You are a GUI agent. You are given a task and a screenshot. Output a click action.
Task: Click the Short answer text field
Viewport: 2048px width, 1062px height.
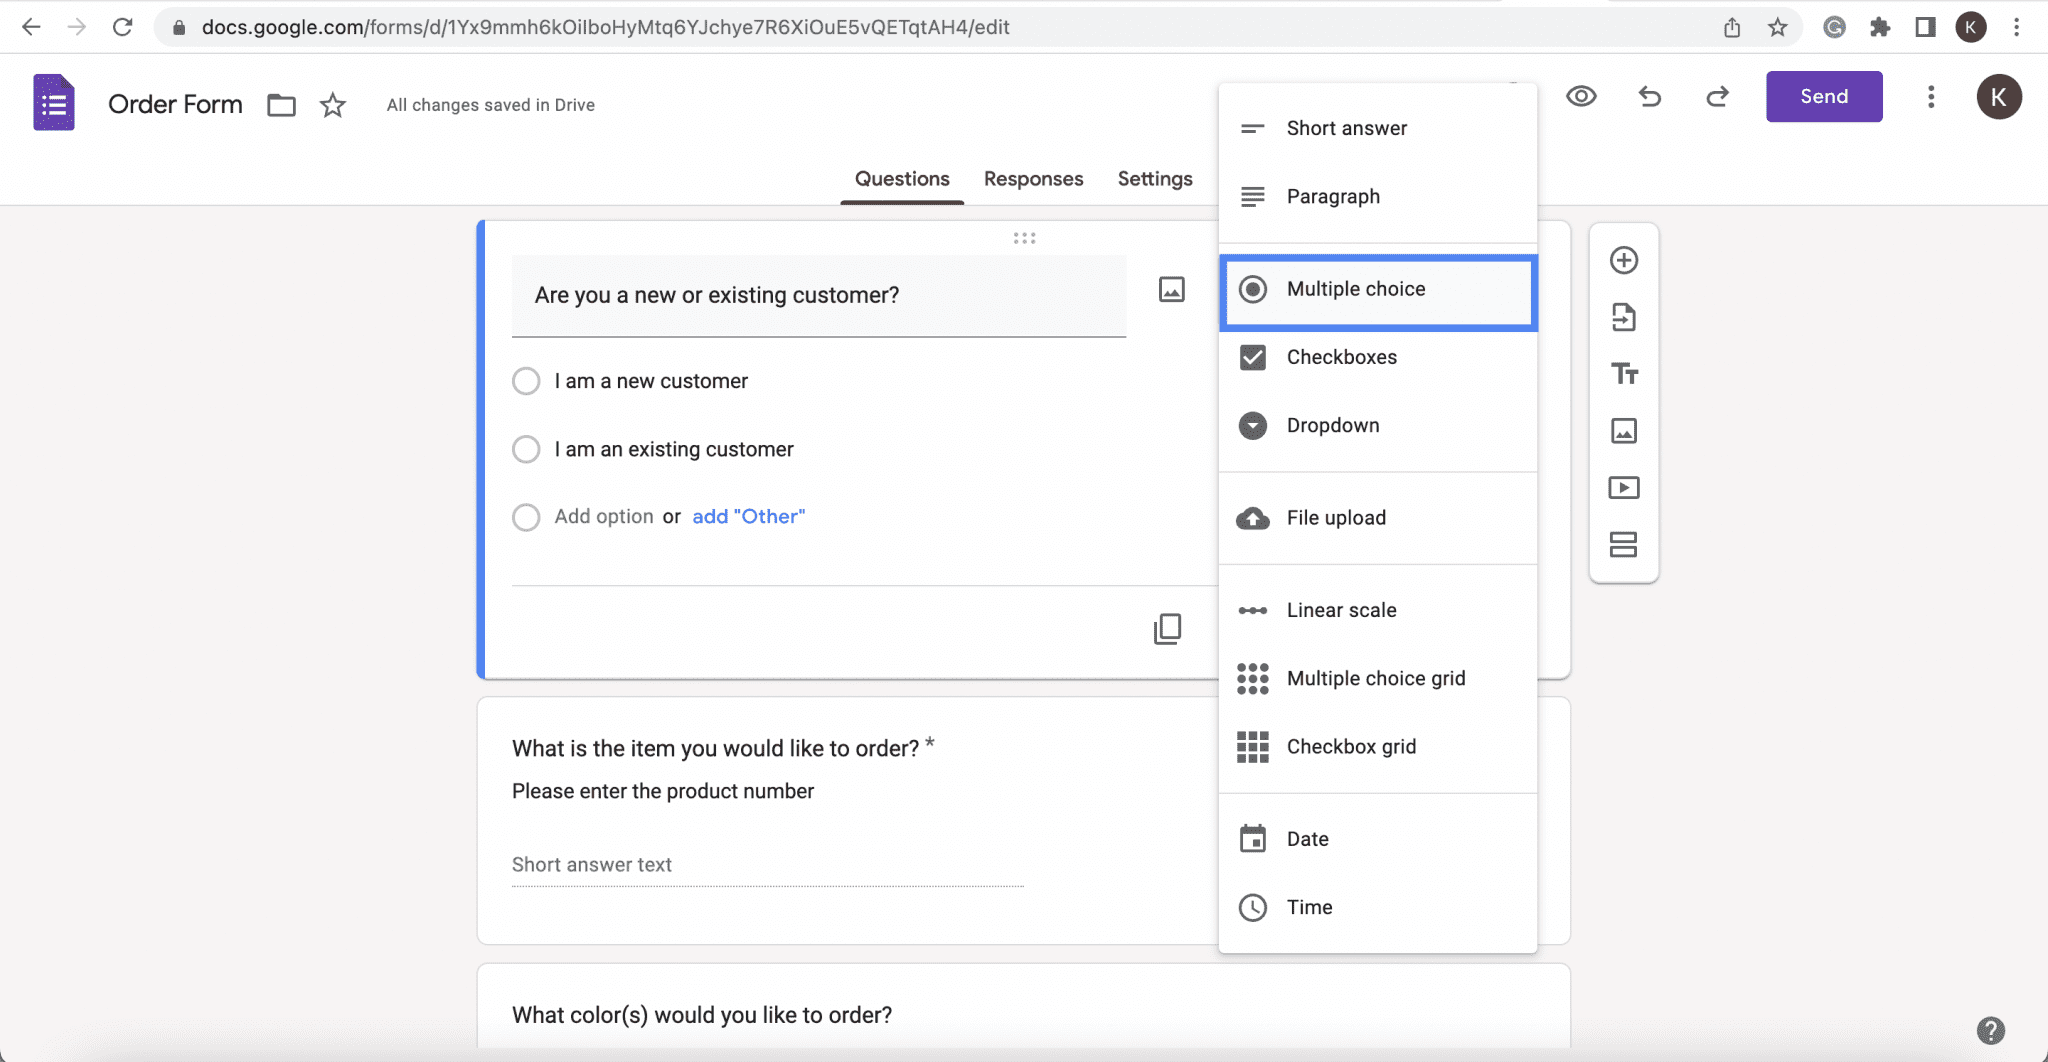coord(768,865)
